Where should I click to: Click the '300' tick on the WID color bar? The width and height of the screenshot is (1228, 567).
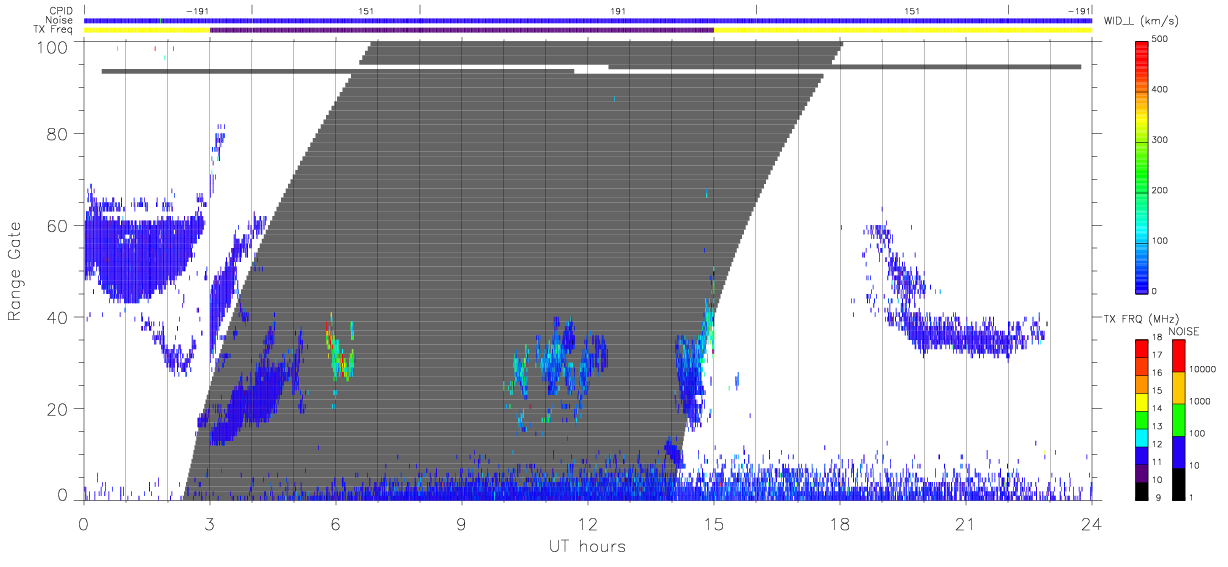click(x=1162, y=139)
